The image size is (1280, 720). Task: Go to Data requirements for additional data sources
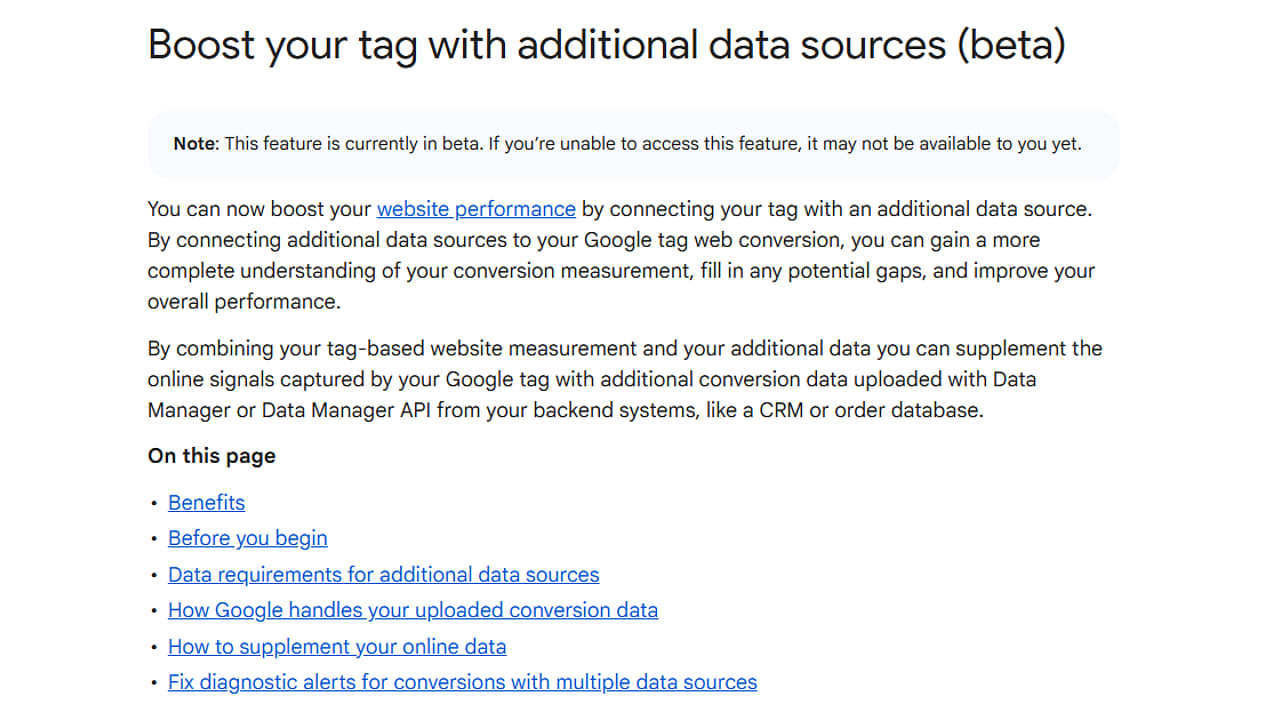[x=384, y=575]
